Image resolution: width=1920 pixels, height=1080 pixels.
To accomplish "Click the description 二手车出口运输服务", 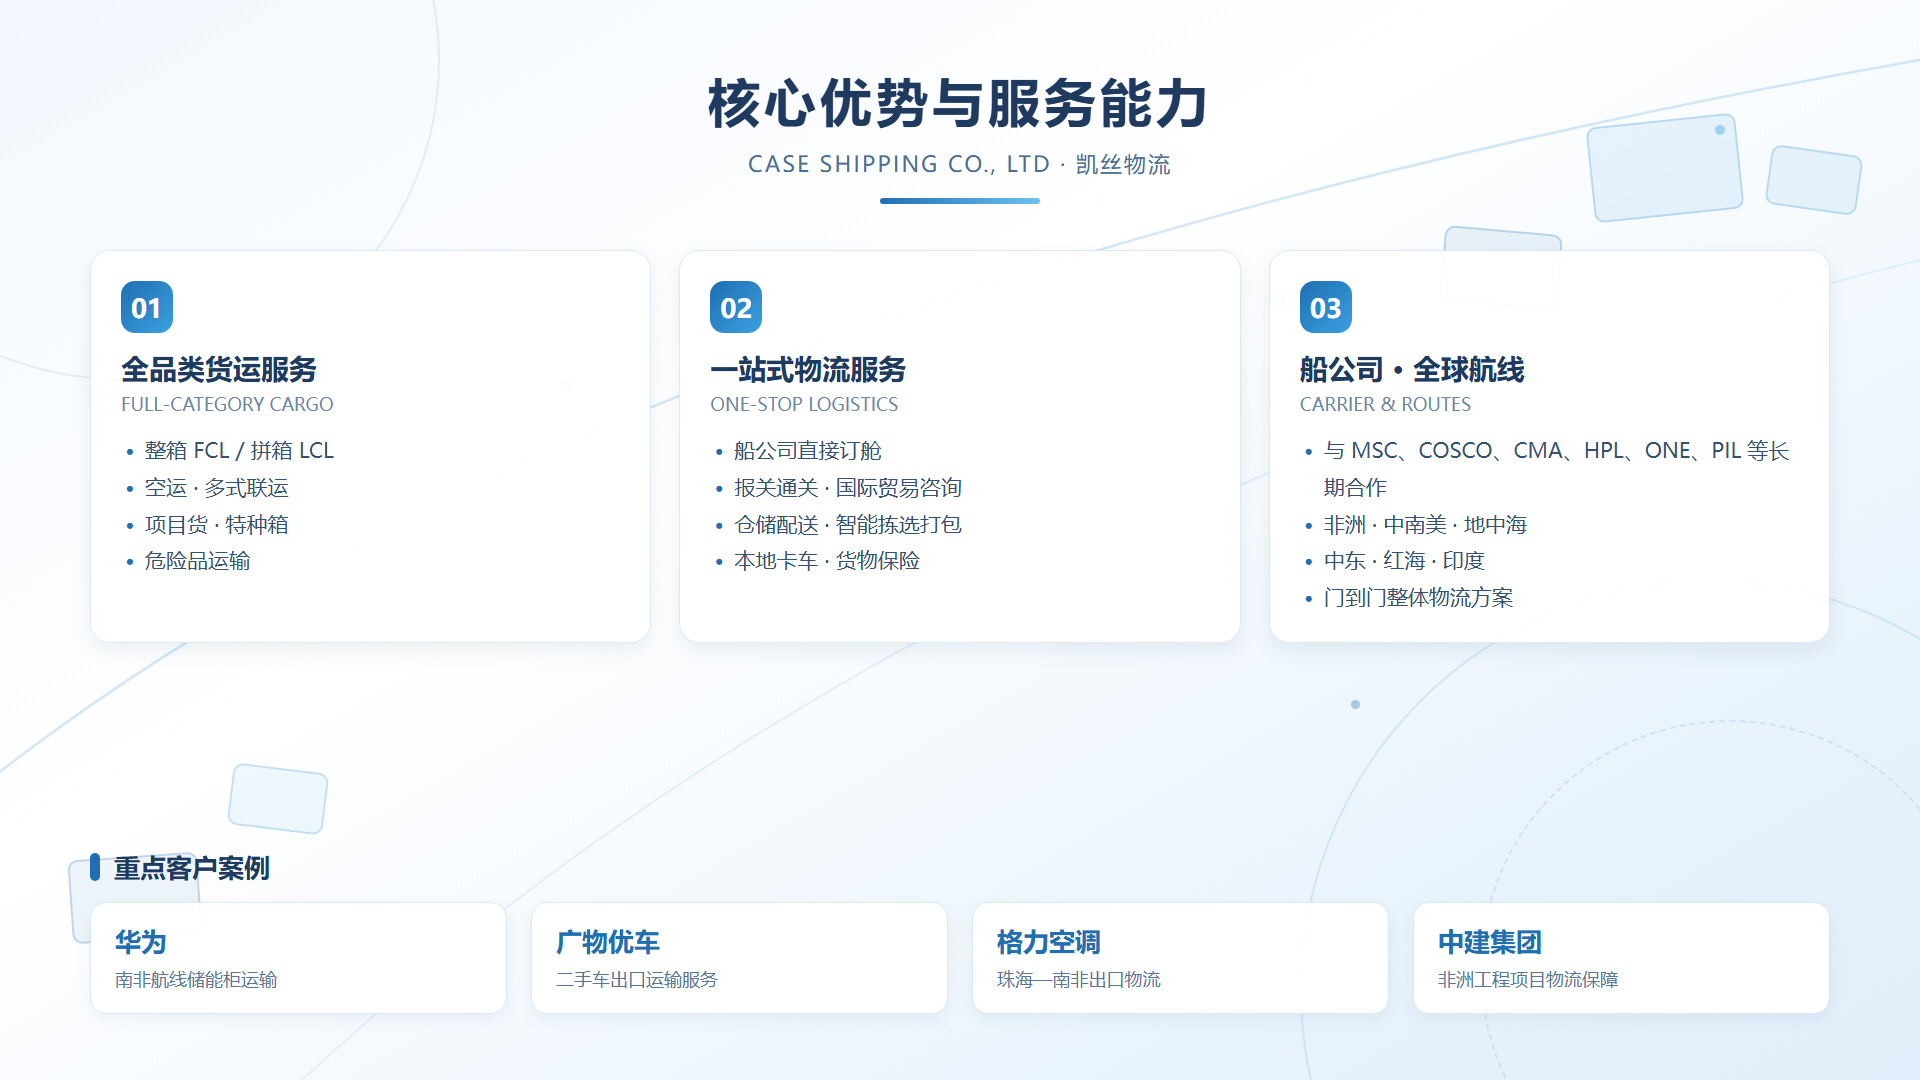I will tap(637, 980).
